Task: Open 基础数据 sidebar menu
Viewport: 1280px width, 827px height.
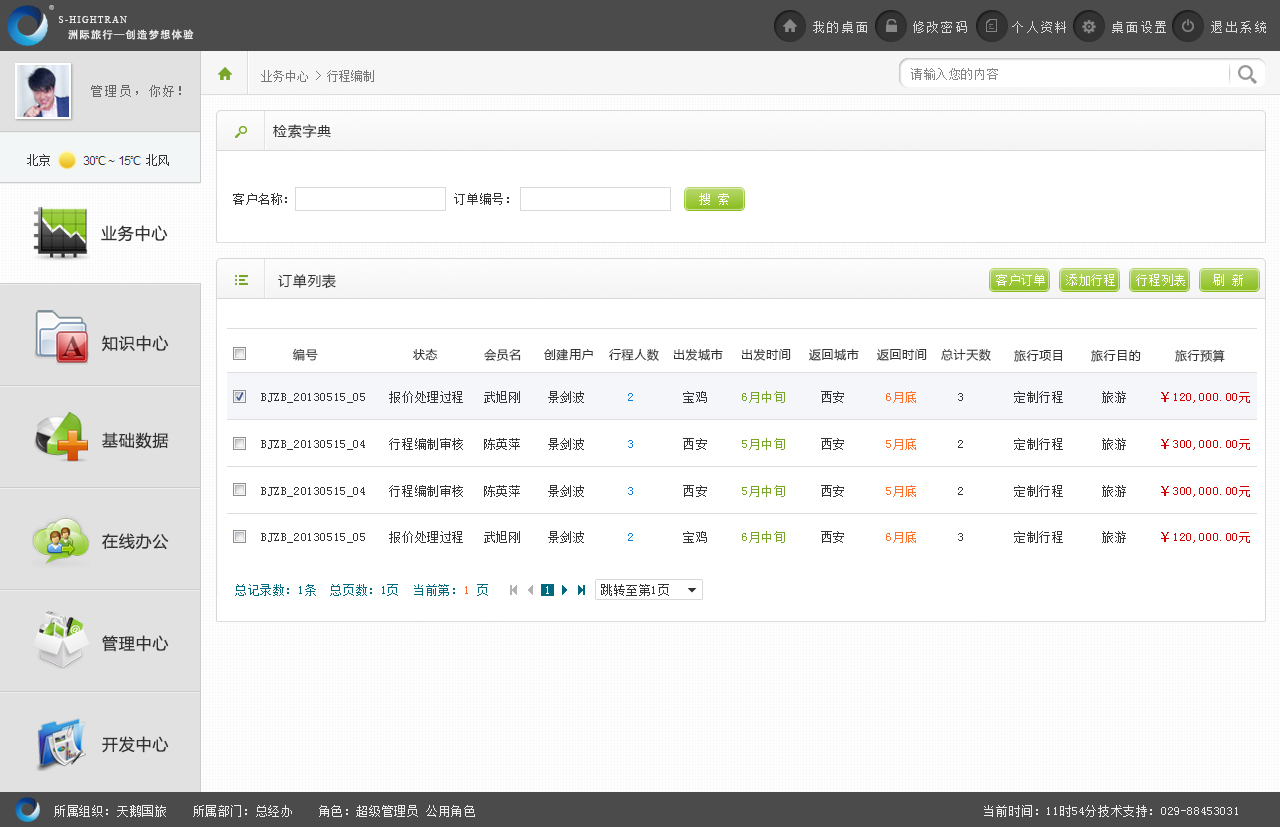Action: [x=100, y=438]
